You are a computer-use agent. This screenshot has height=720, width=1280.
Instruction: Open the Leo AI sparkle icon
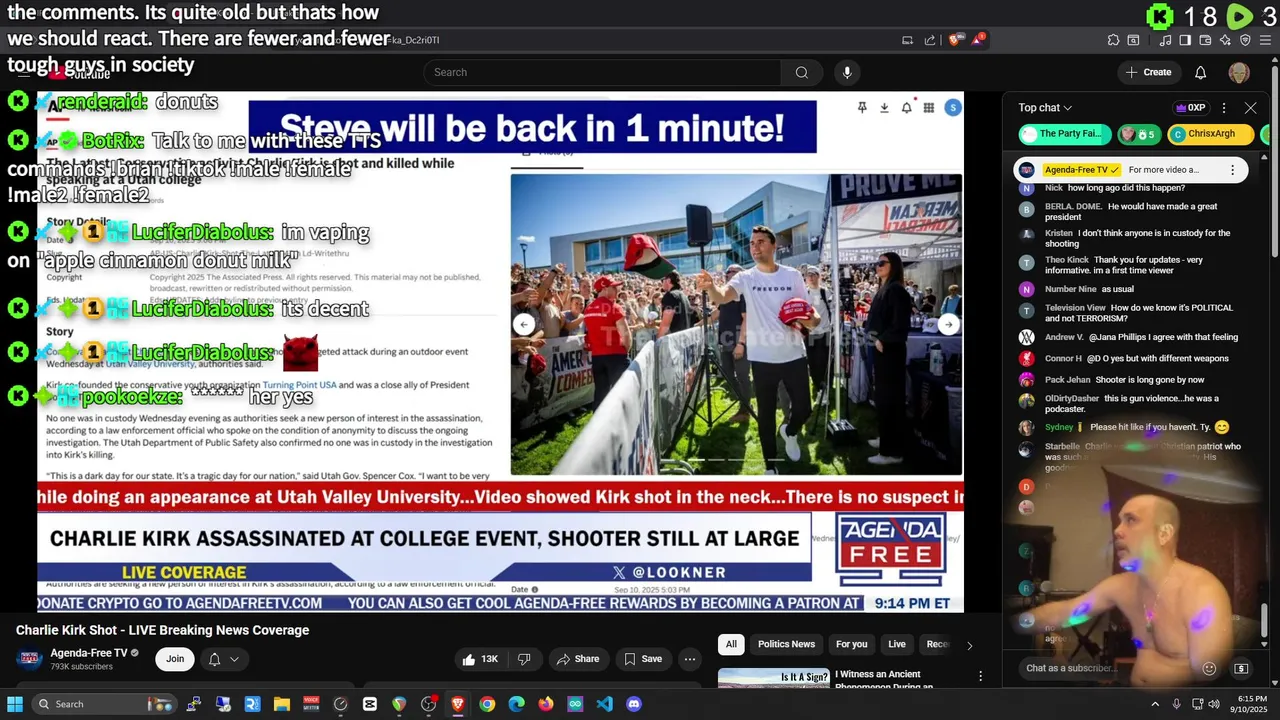[x=1225, y=40]
